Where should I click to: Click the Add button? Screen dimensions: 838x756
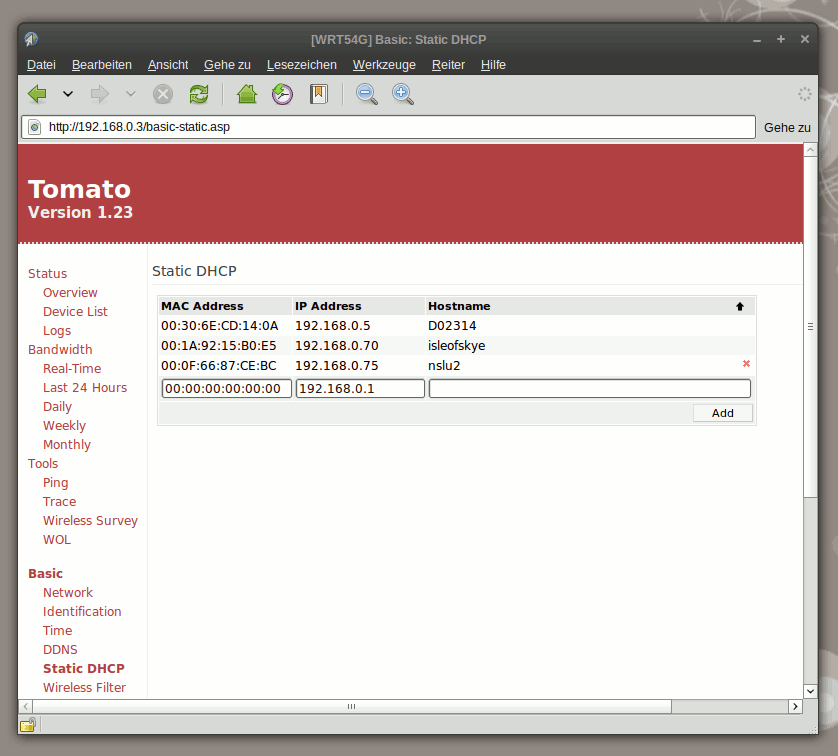(723, 413)
